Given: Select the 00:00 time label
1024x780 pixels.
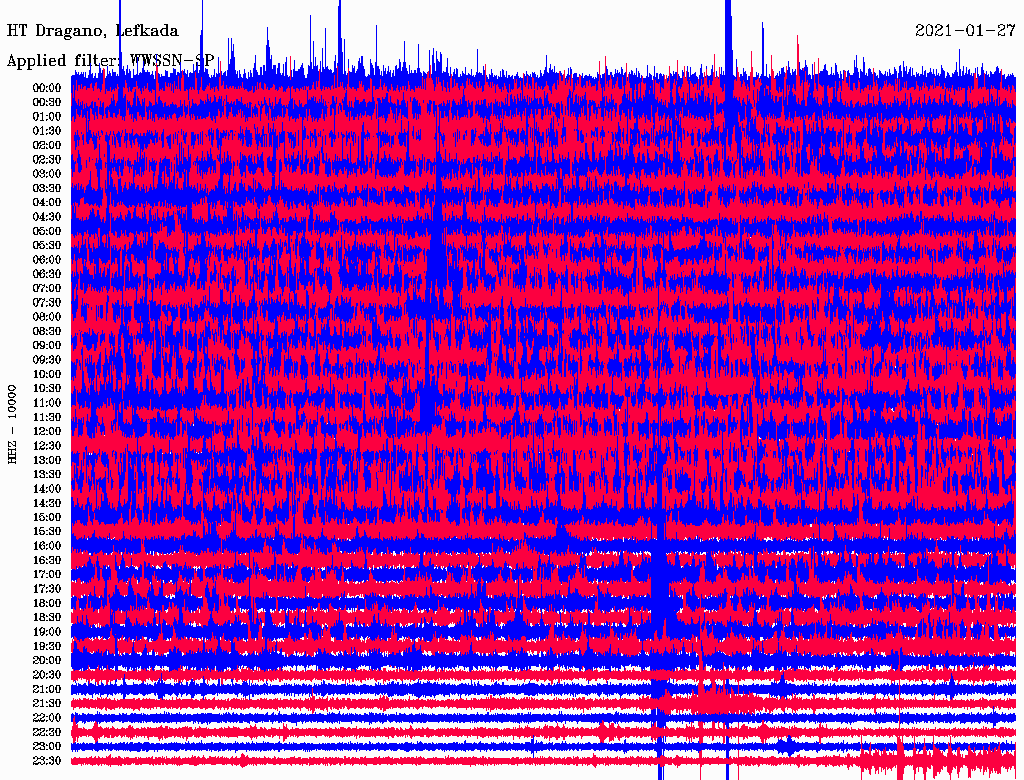Looking at the screenshot, I should tap(47, 88).
